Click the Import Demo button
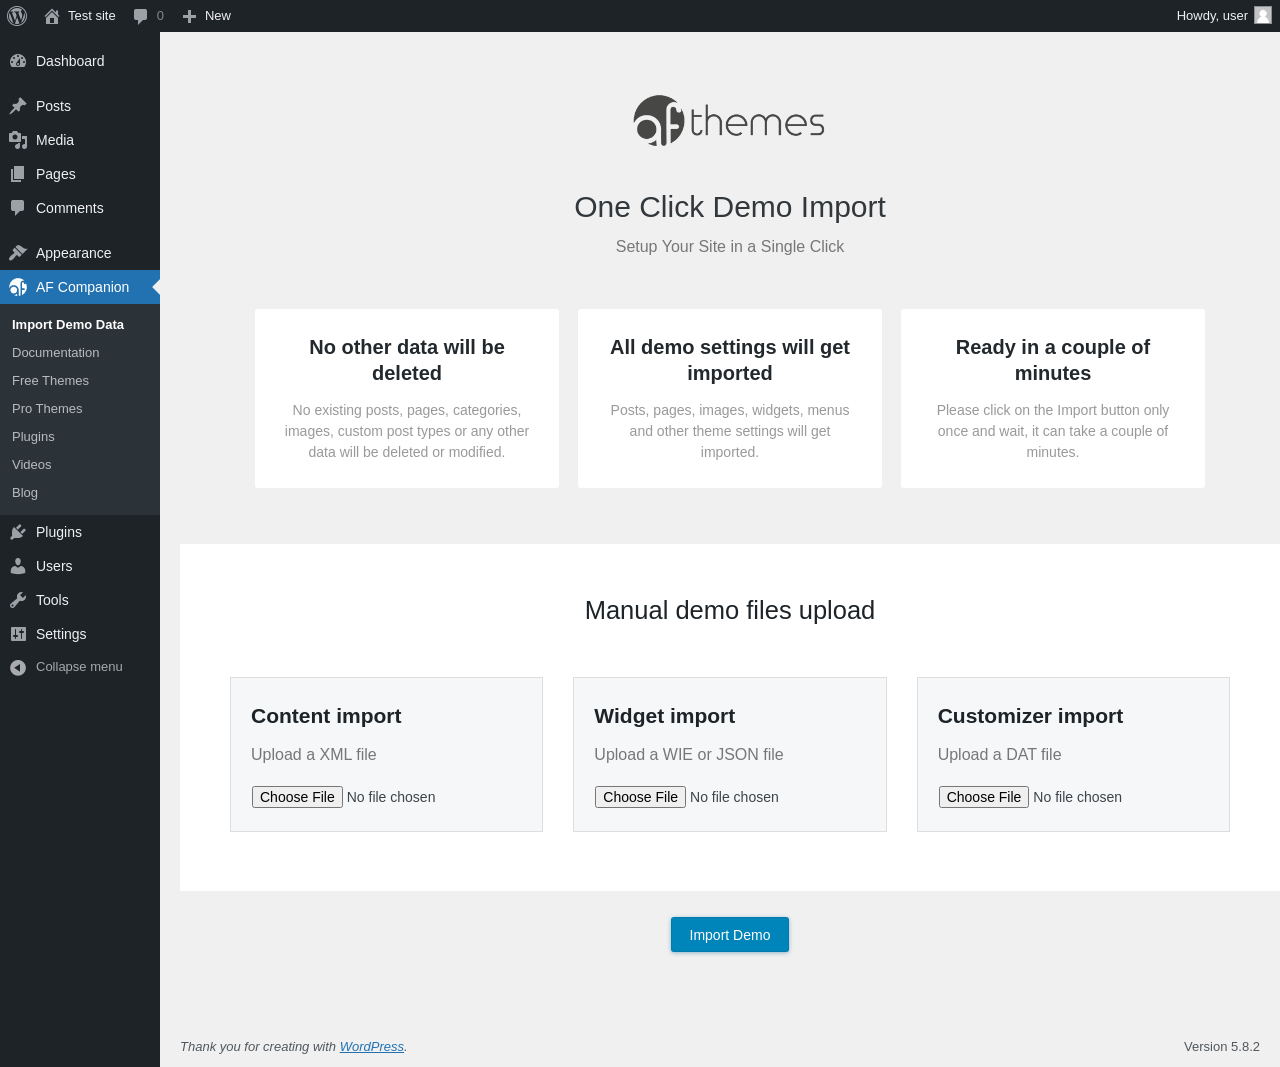The image size is (1280, 1067). click(x=730, y=935)
